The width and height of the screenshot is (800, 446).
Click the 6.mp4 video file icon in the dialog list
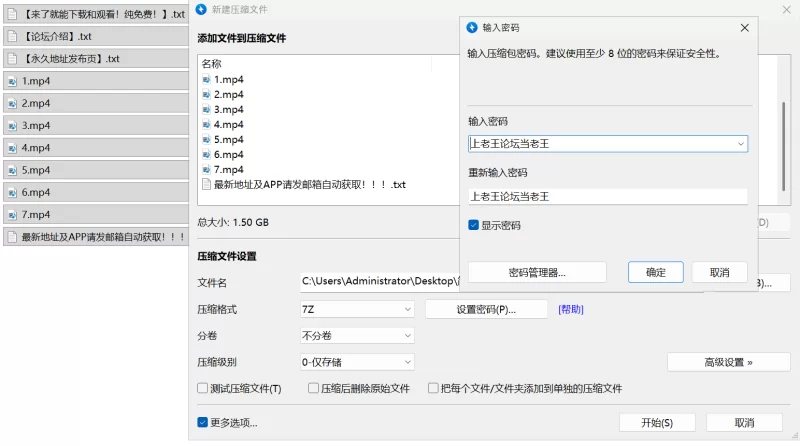pyautogui.click(x=206, y=155)
